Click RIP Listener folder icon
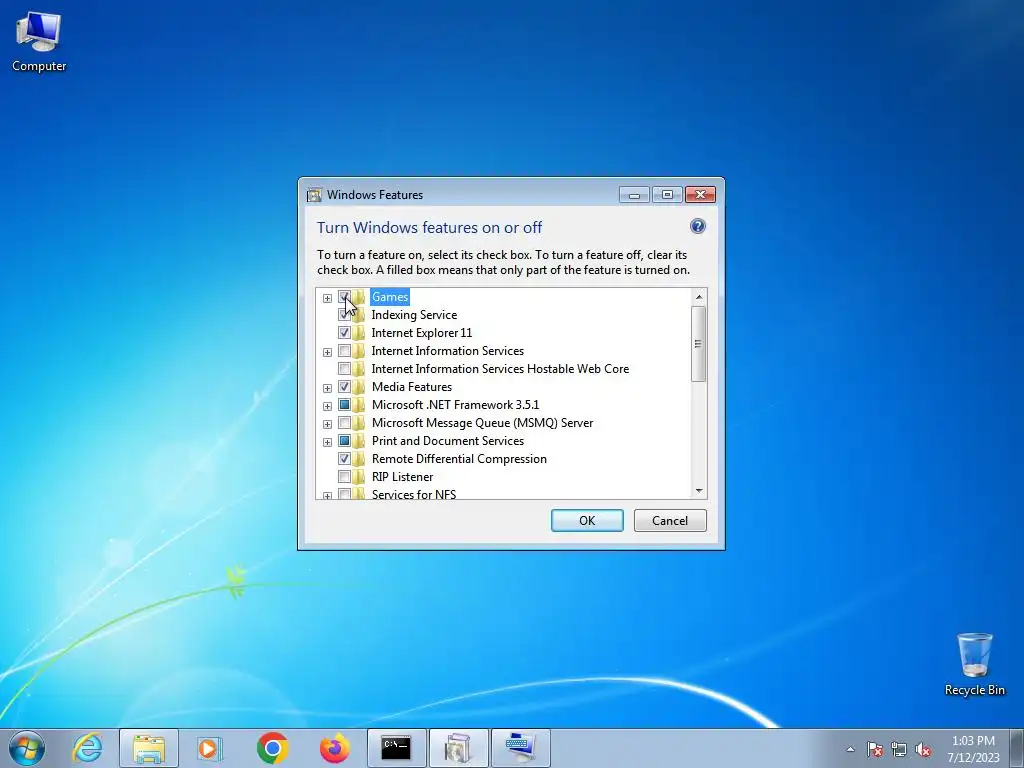Viewport: 1024px width, 768px height. [359, 477]
